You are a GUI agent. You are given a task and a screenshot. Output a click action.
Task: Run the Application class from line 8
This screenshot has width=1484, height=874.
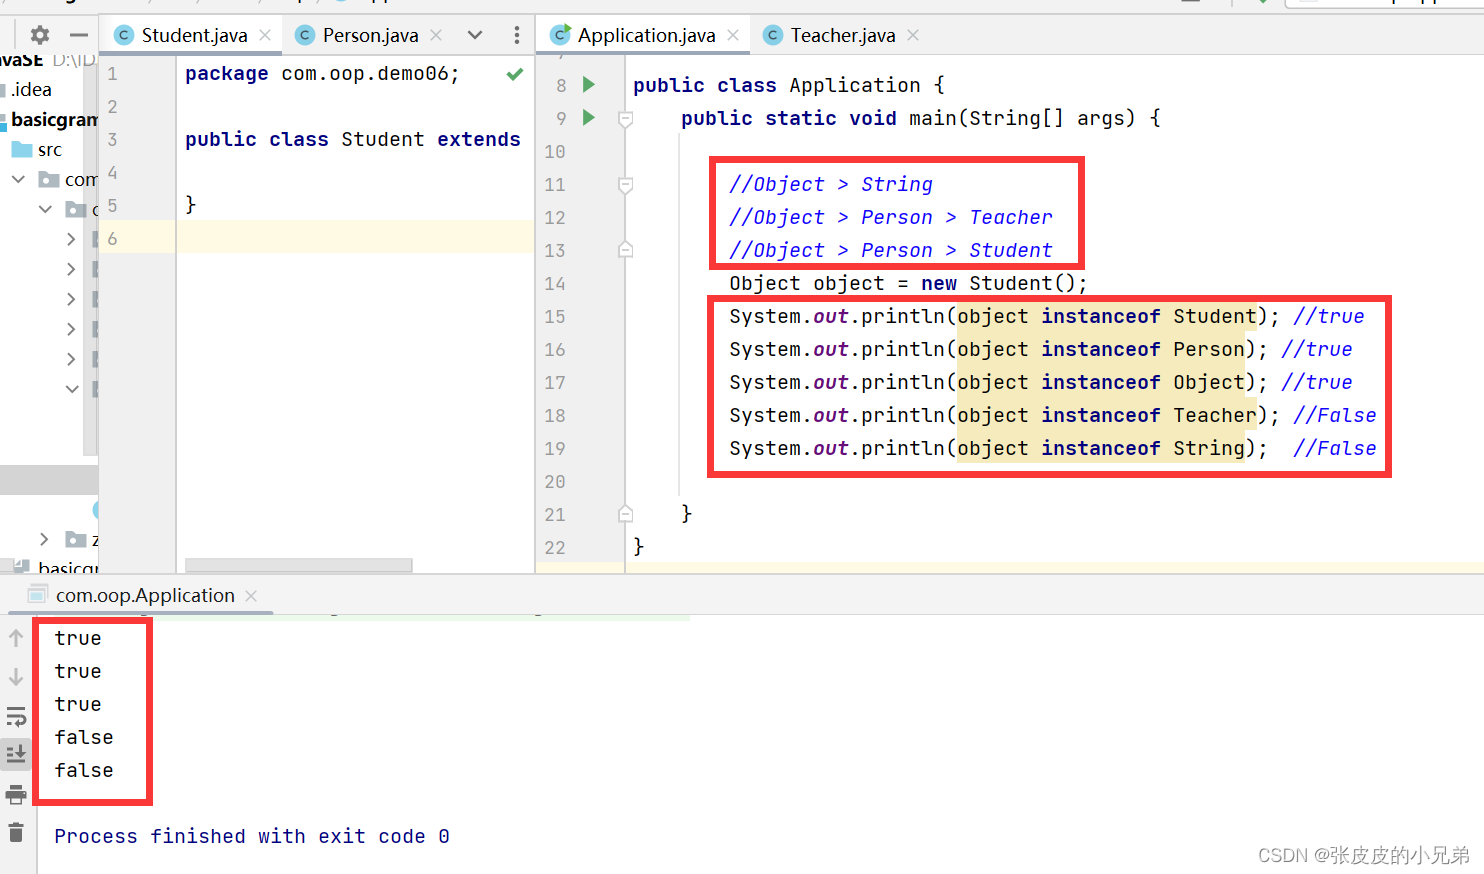(589, 84)
